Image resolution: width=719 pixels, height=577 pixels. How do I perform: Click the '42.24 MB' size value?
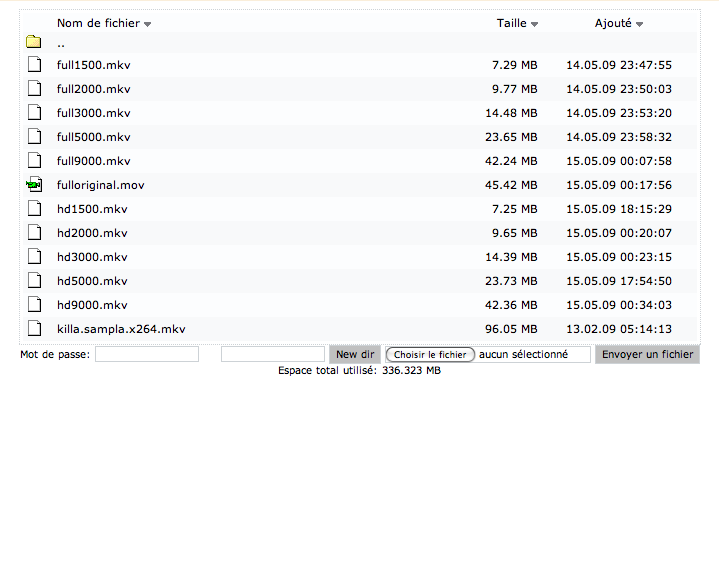click(x=511, y=161)
